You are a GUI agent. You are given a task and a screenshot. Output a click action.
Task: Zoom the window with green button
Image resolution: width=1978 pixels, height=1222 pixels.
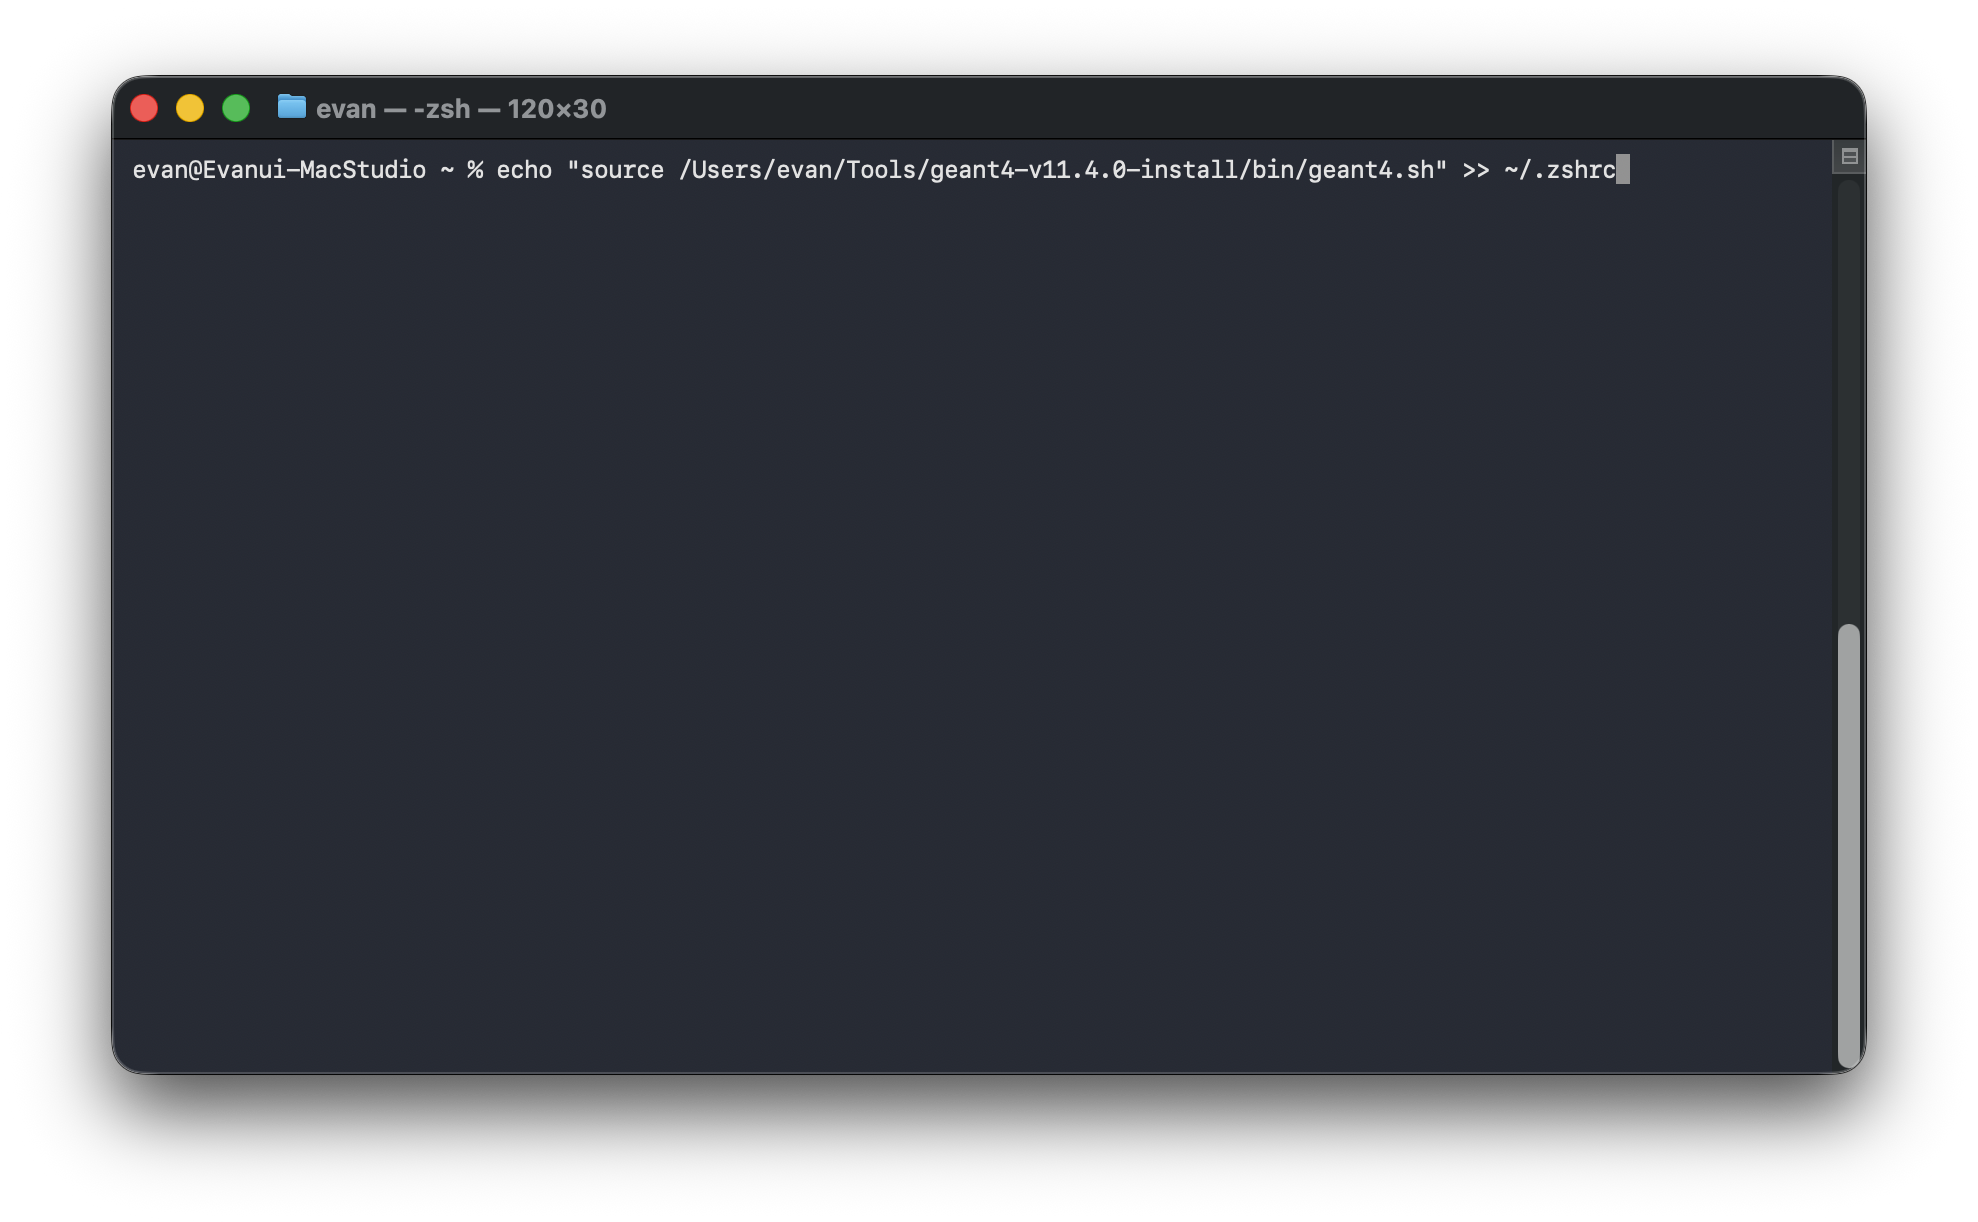coord(236,108)
